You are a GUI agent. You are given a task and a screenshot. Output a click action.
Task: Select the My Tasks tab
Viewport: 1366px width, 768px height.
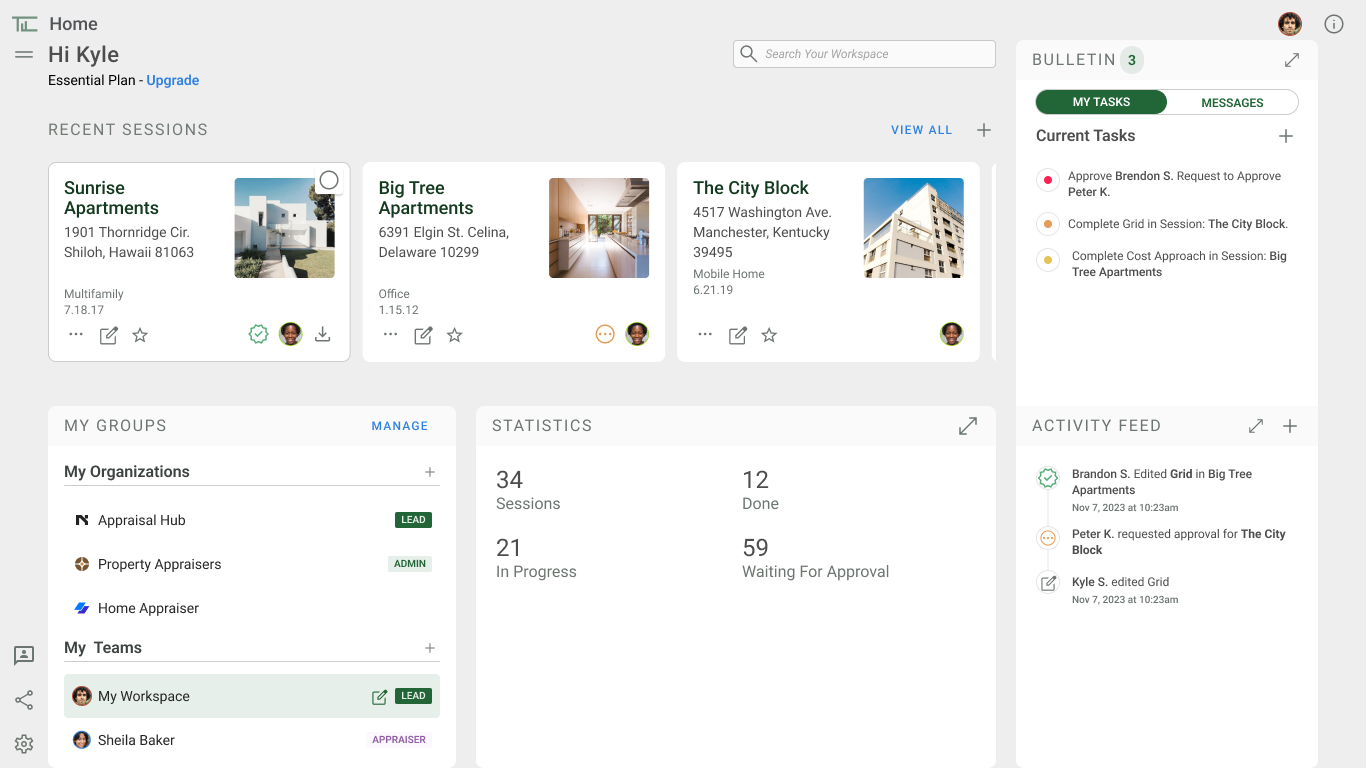1101,102
